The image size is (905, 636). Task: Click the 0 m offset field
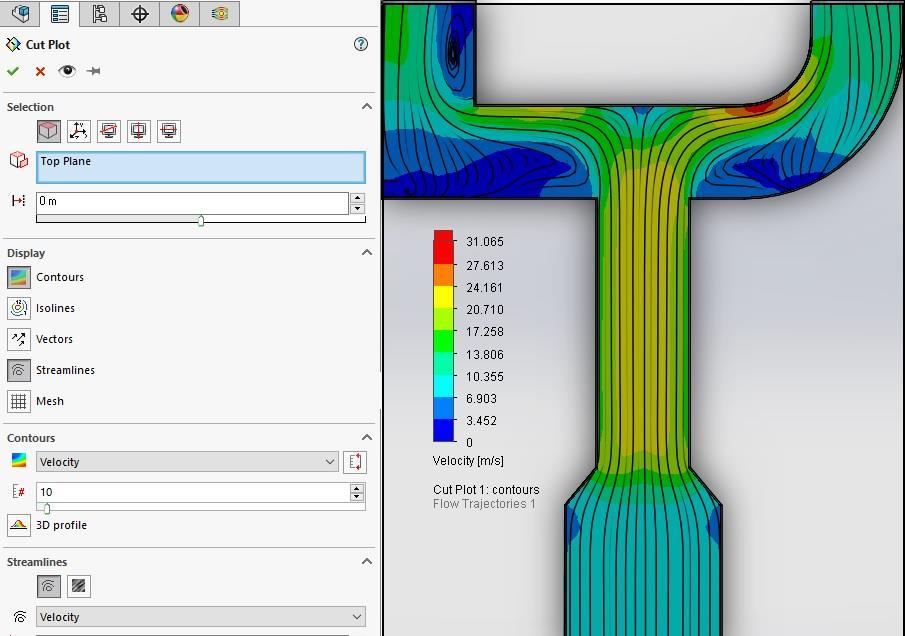192,202
